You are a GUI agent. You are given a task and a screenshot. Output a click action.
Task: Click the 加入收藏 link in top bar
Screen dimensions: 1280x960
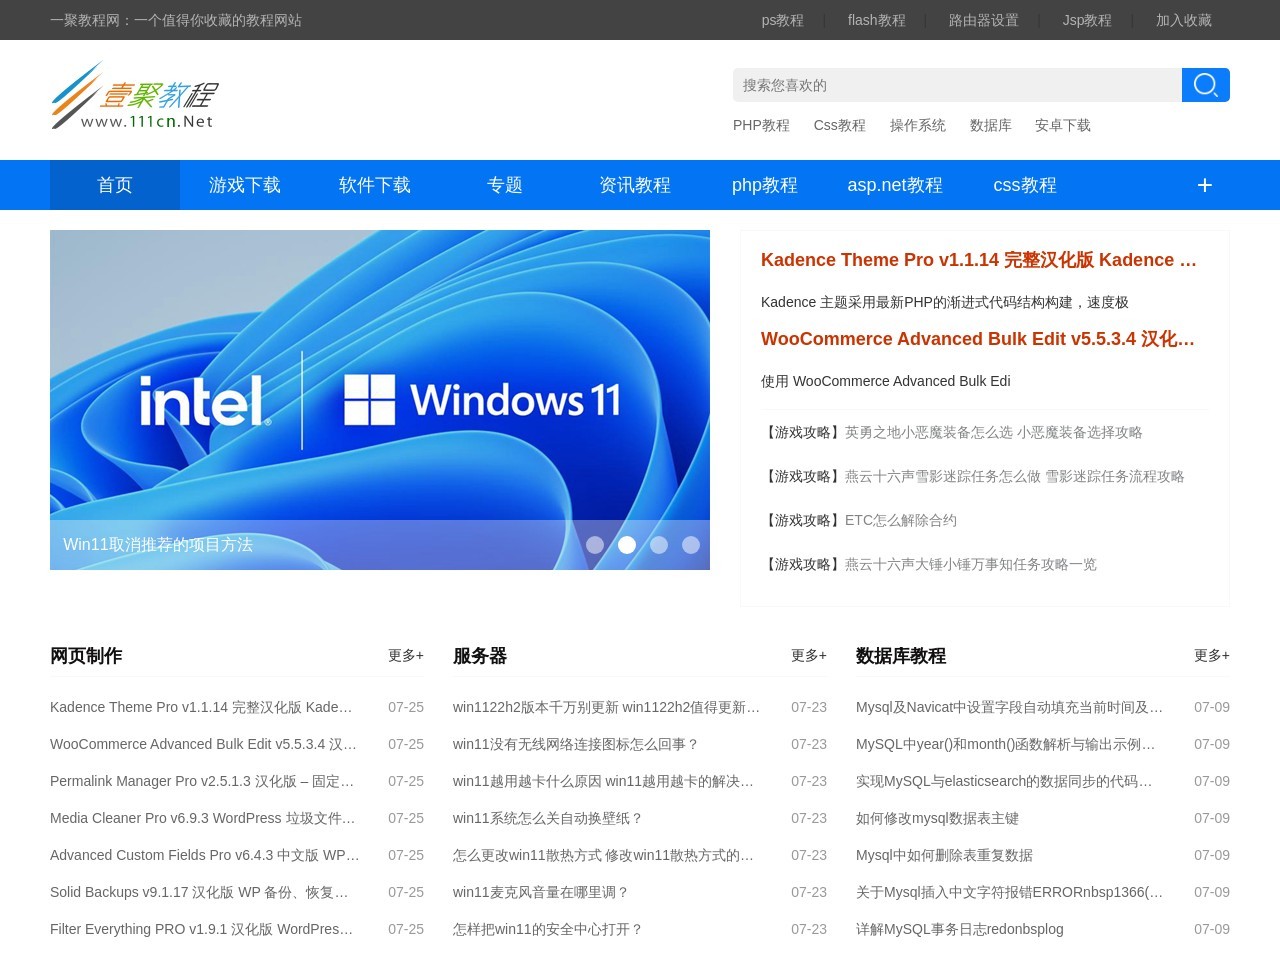tap(1183, 20)
